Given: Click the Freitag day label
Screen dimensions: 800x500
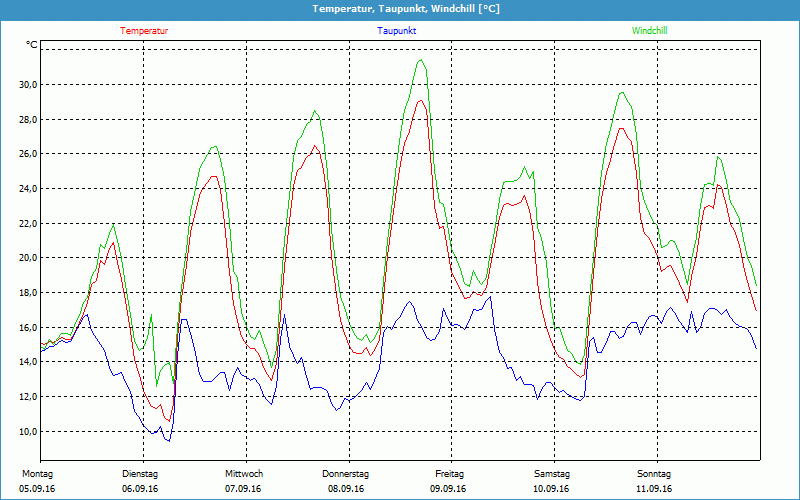Looking at the screenshot, I should (x=449, y=474).
